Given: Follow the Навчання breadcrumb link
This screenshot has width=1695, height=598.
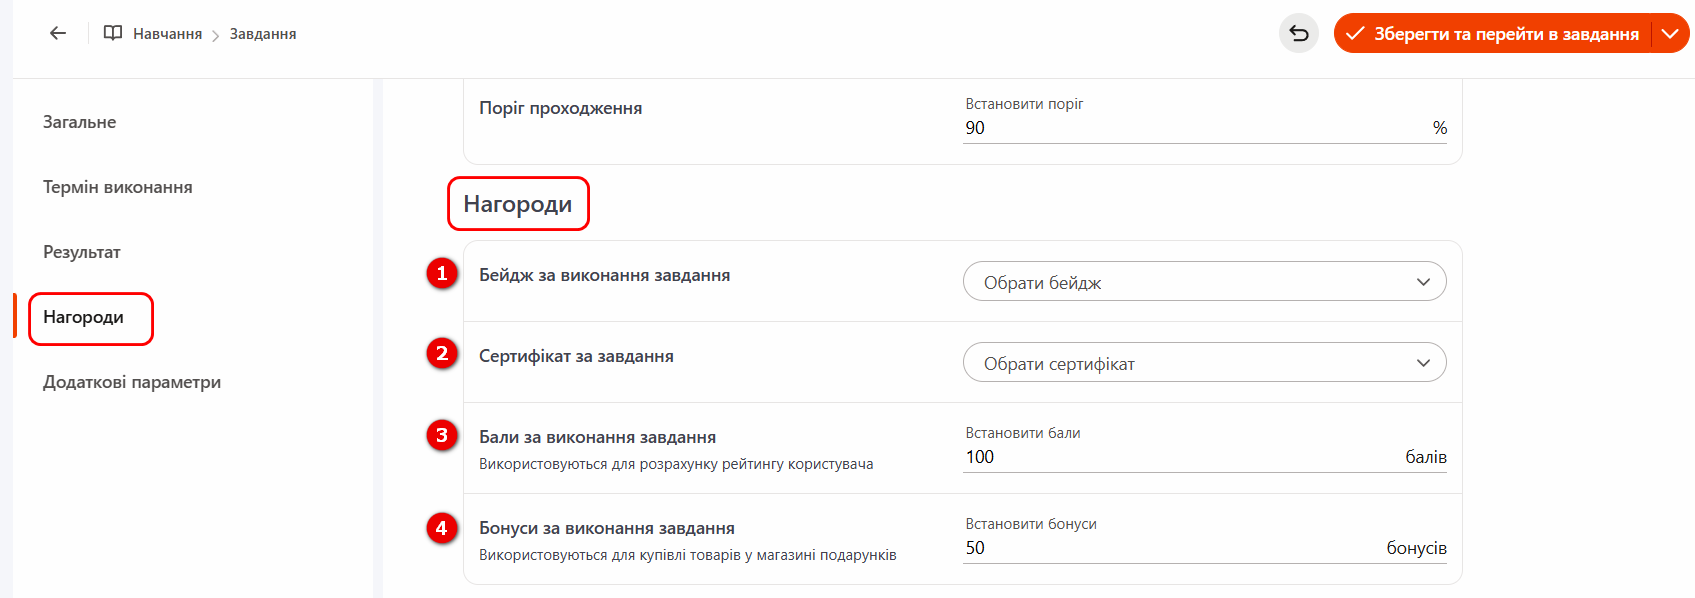Looking at the screenshot, I should coord(167,34).
